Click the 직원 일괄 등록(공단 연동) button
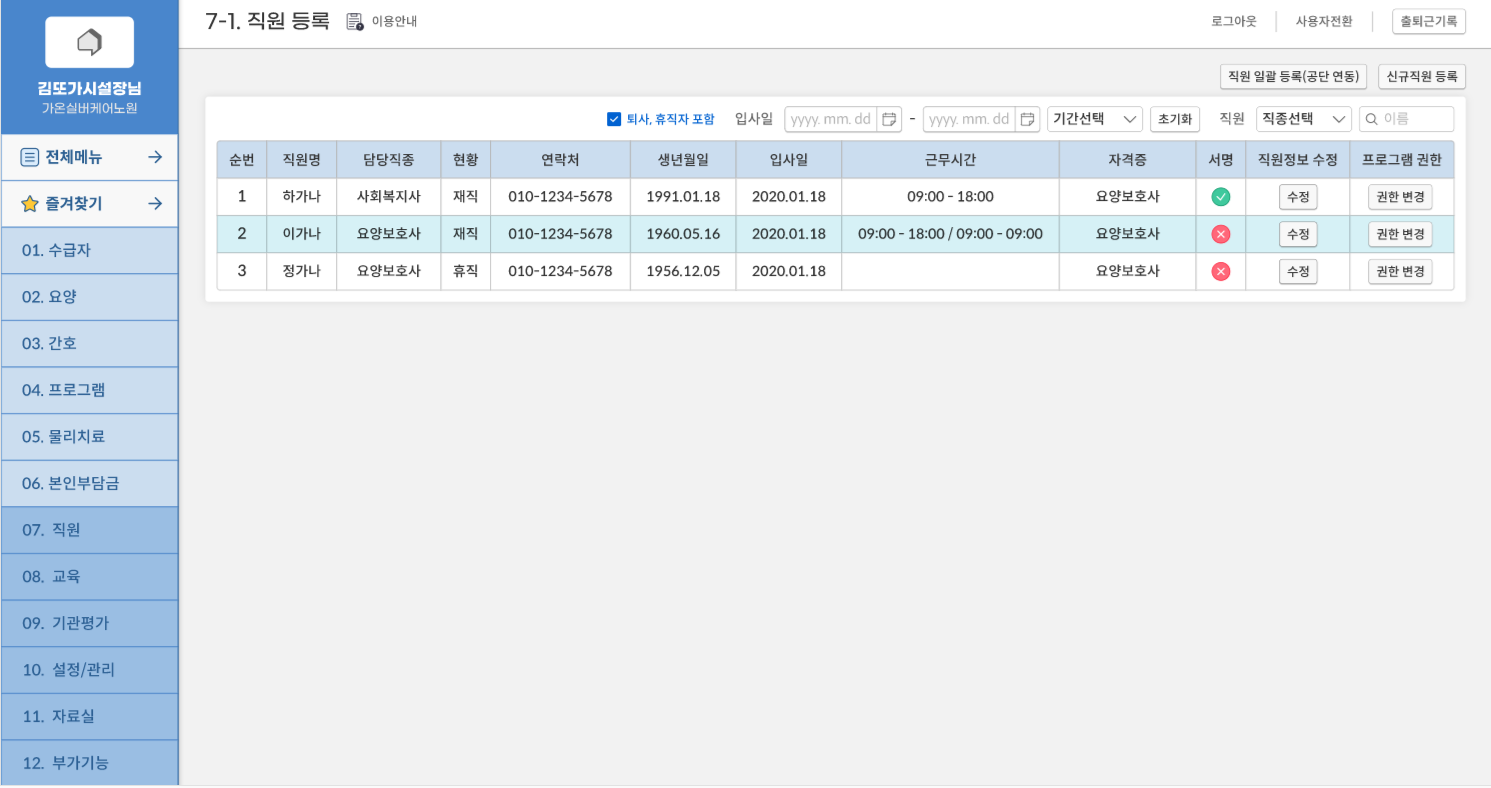The height and width of the screenshot is (788, 1491). (1293, 76)
